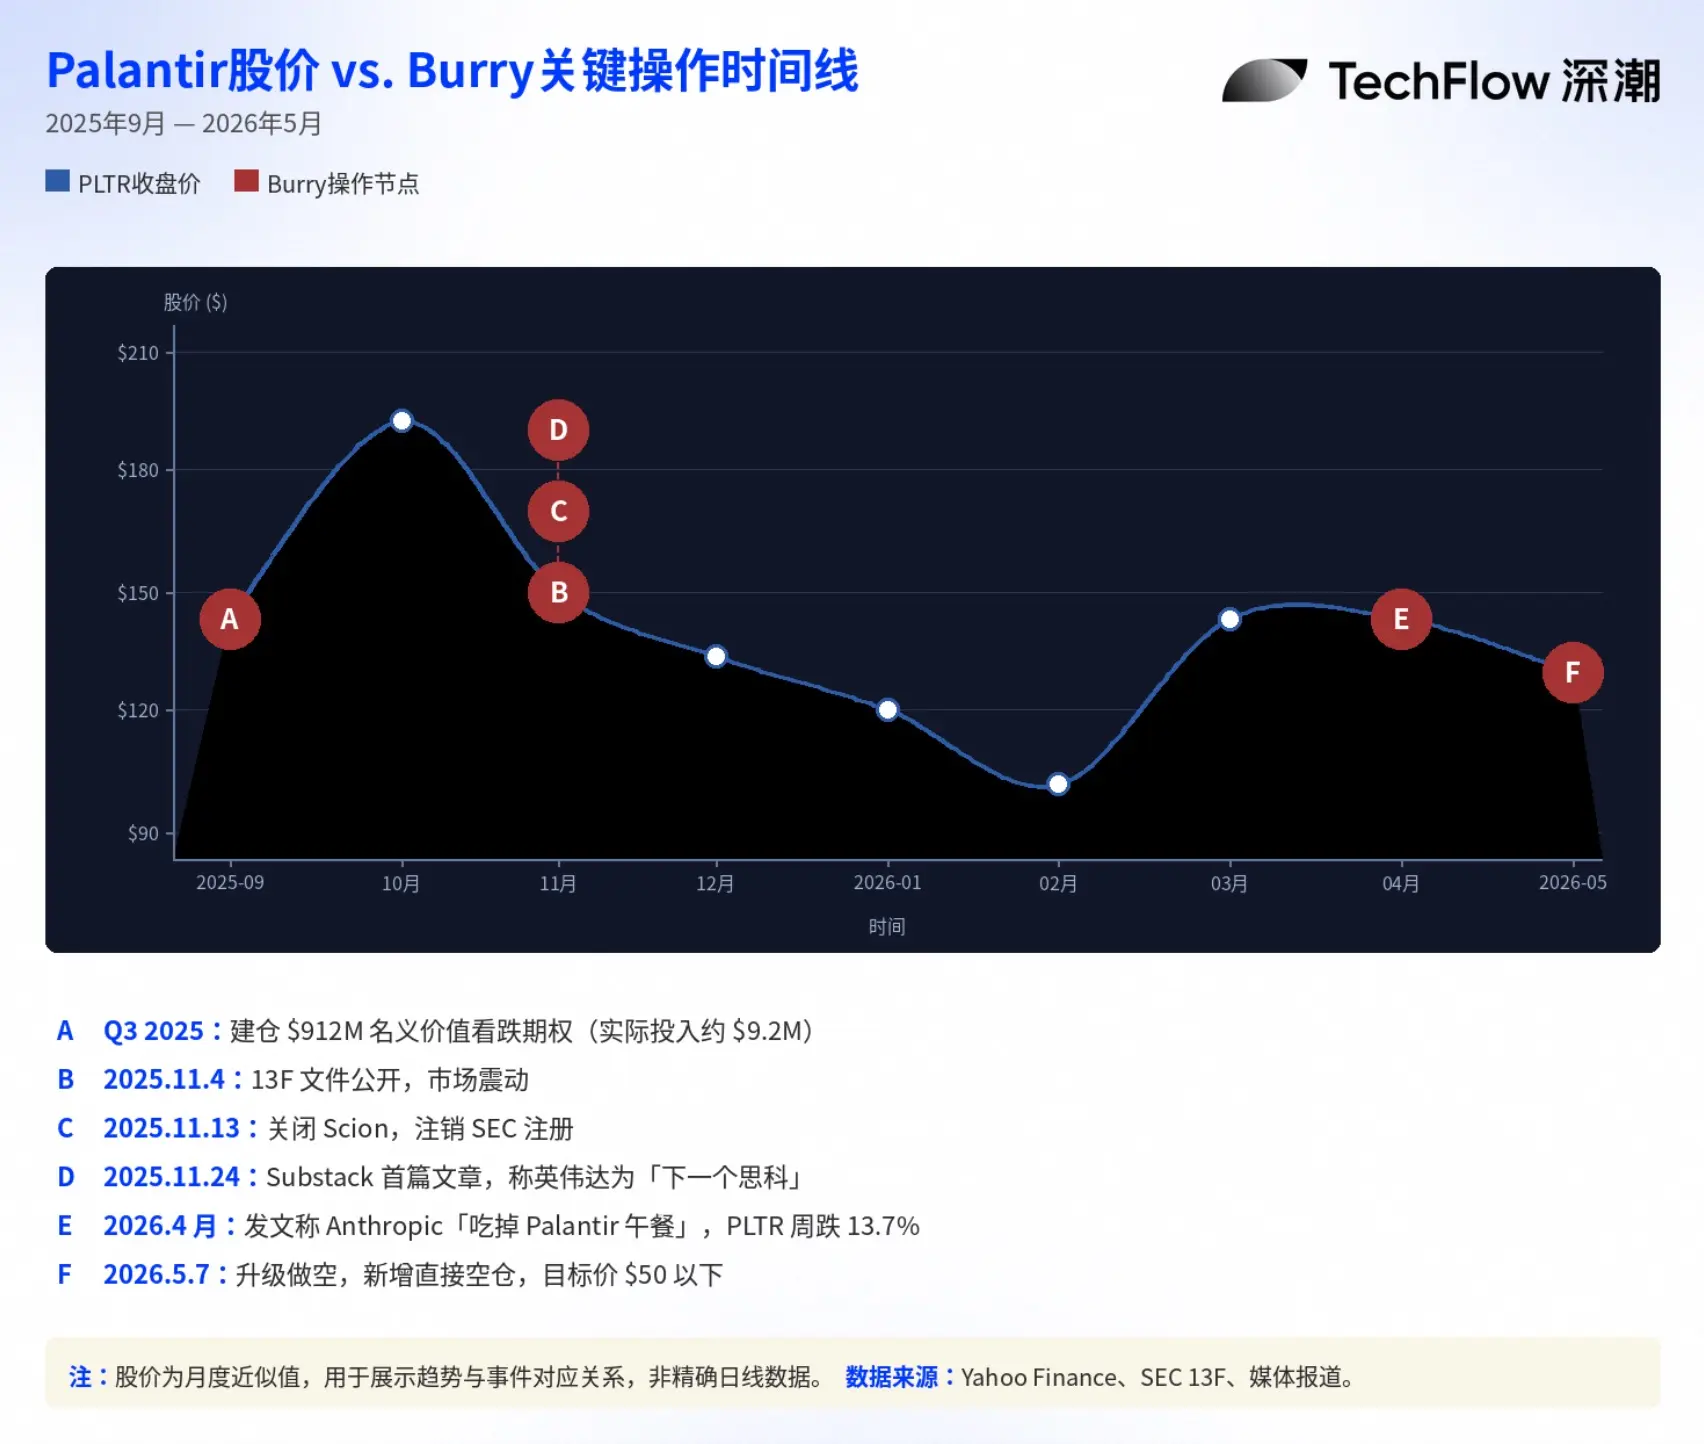Click the white data point at the October peak

(x=402, y=421)
